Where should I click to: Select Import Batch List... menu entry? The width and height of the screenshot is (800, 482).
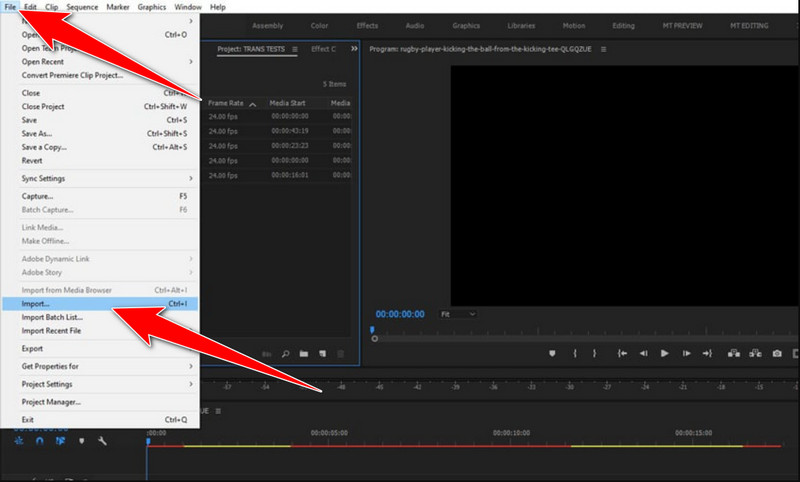100,317
